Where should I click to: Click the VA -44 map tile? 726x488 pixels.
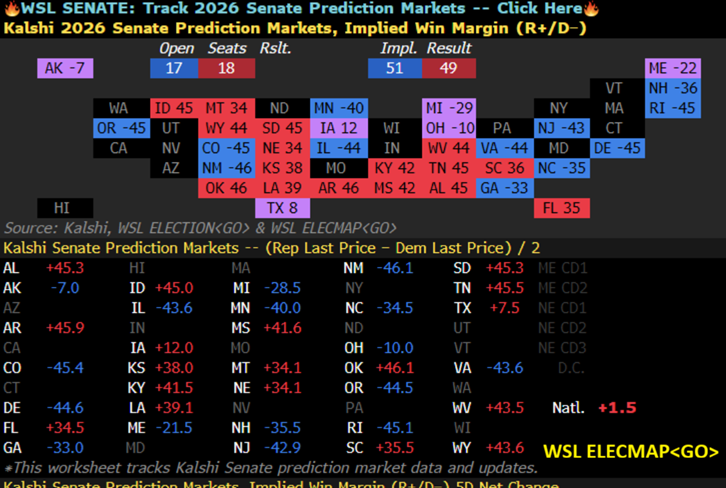[x=505, y=148]
